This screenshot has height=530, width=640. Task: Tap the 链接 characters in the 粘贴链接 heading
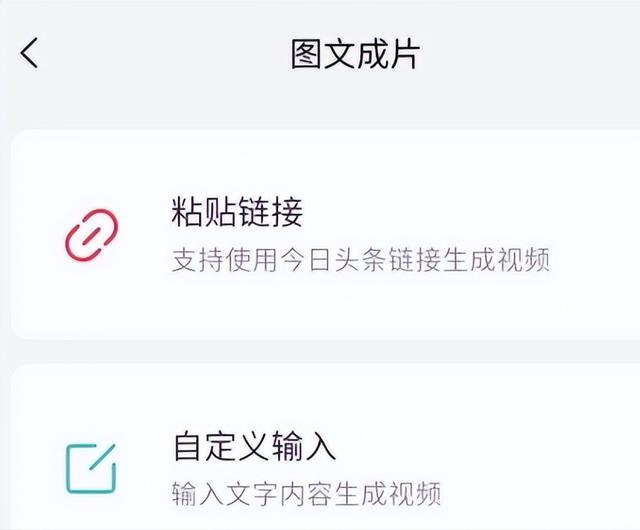270,212
